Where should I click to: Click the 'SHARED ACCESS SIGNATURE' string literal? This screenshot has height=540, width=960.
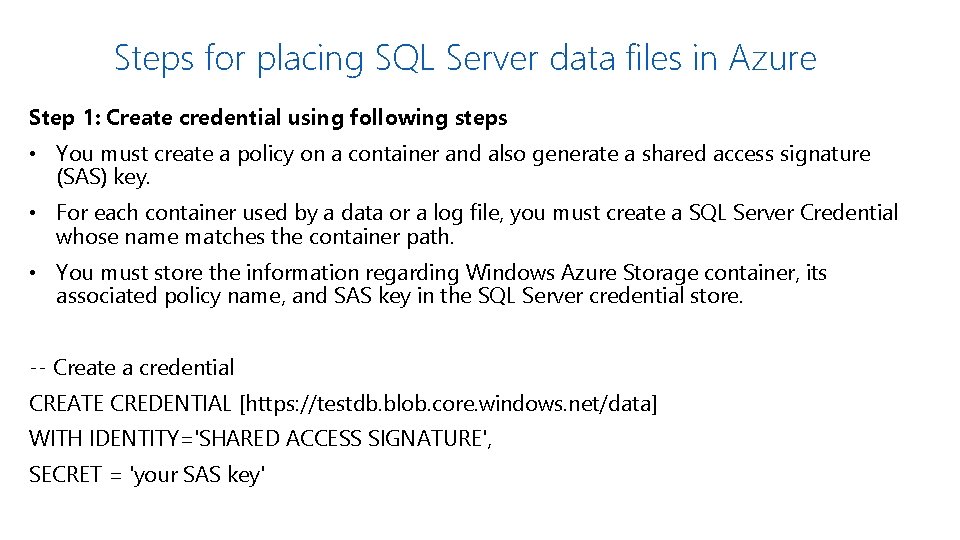[342, 439]
